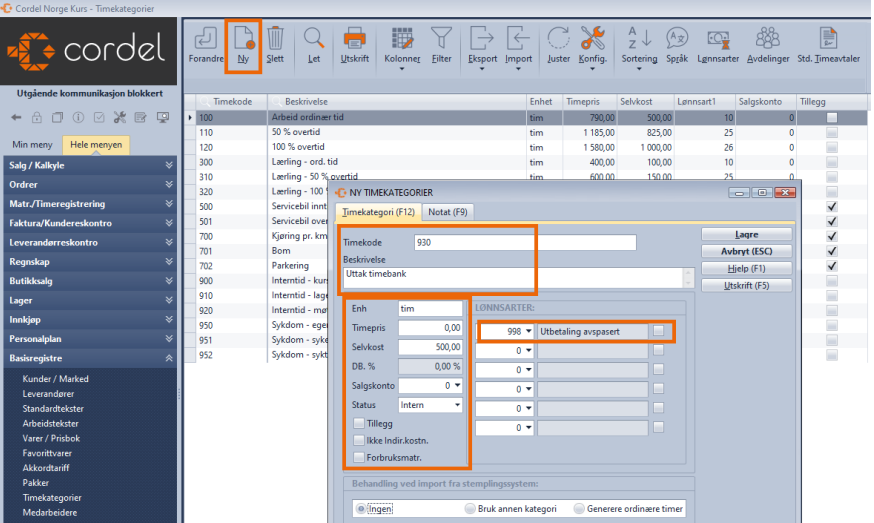This screenshot has height=523, width=874.
Task: Click the copy windows icon in sidebar
Action: click(57, 118)
